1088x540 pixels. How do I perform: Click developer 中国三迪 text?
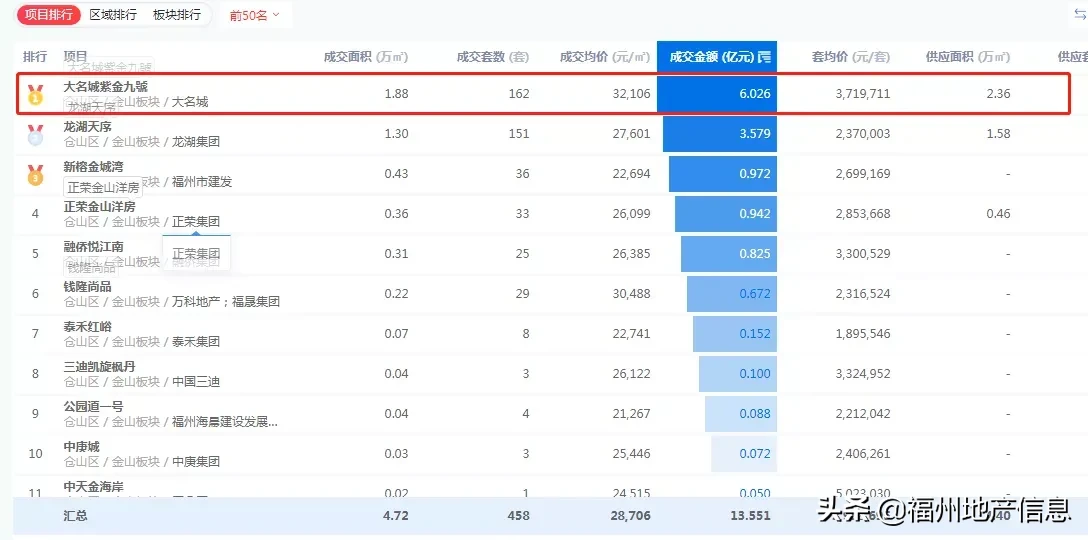(x=196, y=382)
